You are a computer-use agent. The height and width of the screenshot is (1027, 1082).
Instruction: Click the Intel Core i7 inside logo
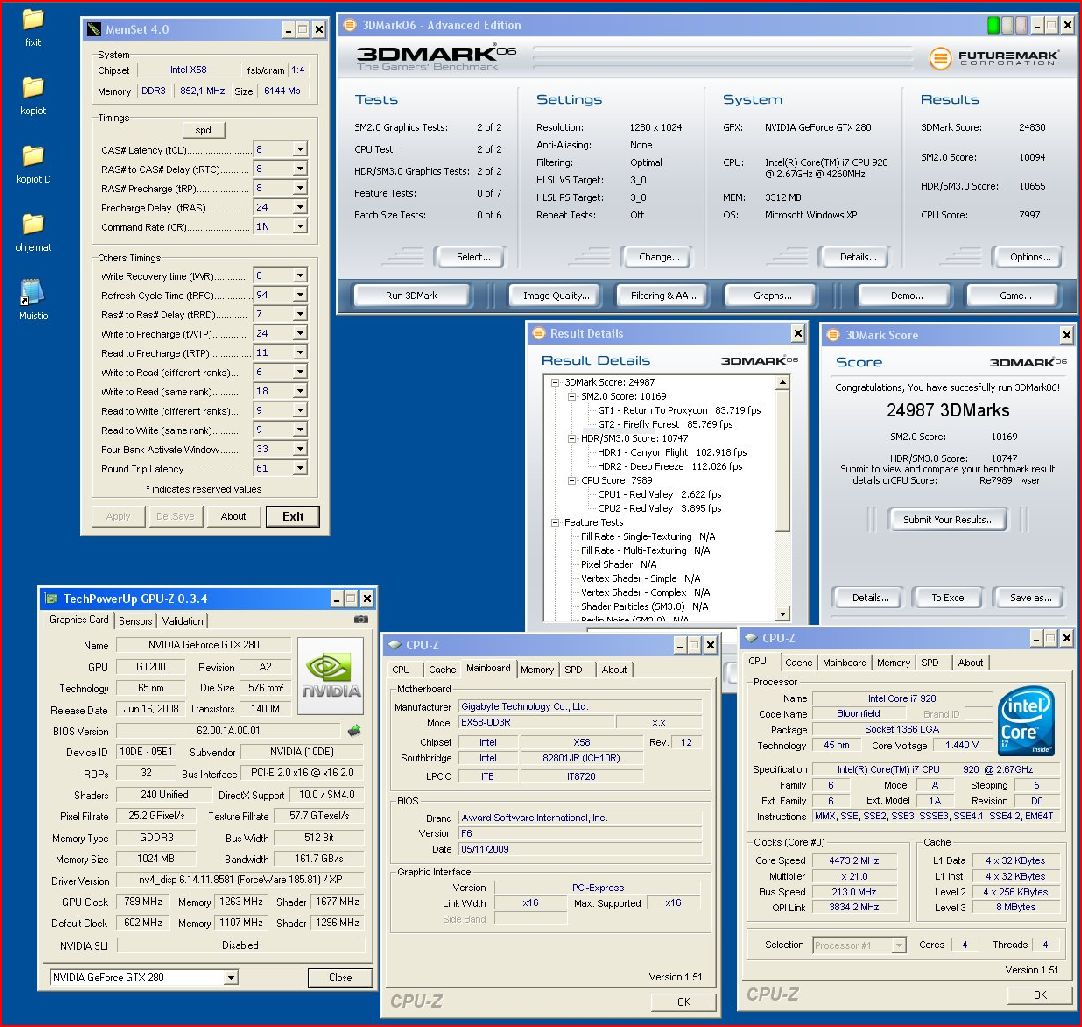click(x=1026, y=719)
